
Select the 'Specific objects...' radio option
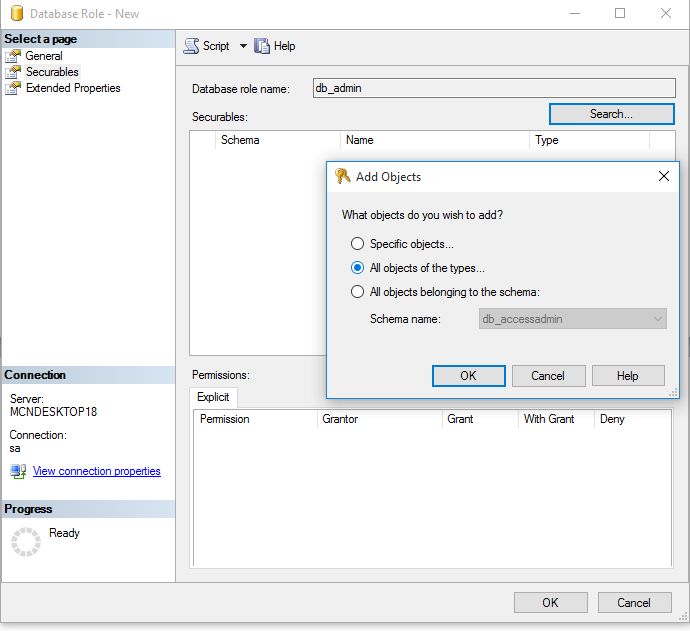coord(357,244)
